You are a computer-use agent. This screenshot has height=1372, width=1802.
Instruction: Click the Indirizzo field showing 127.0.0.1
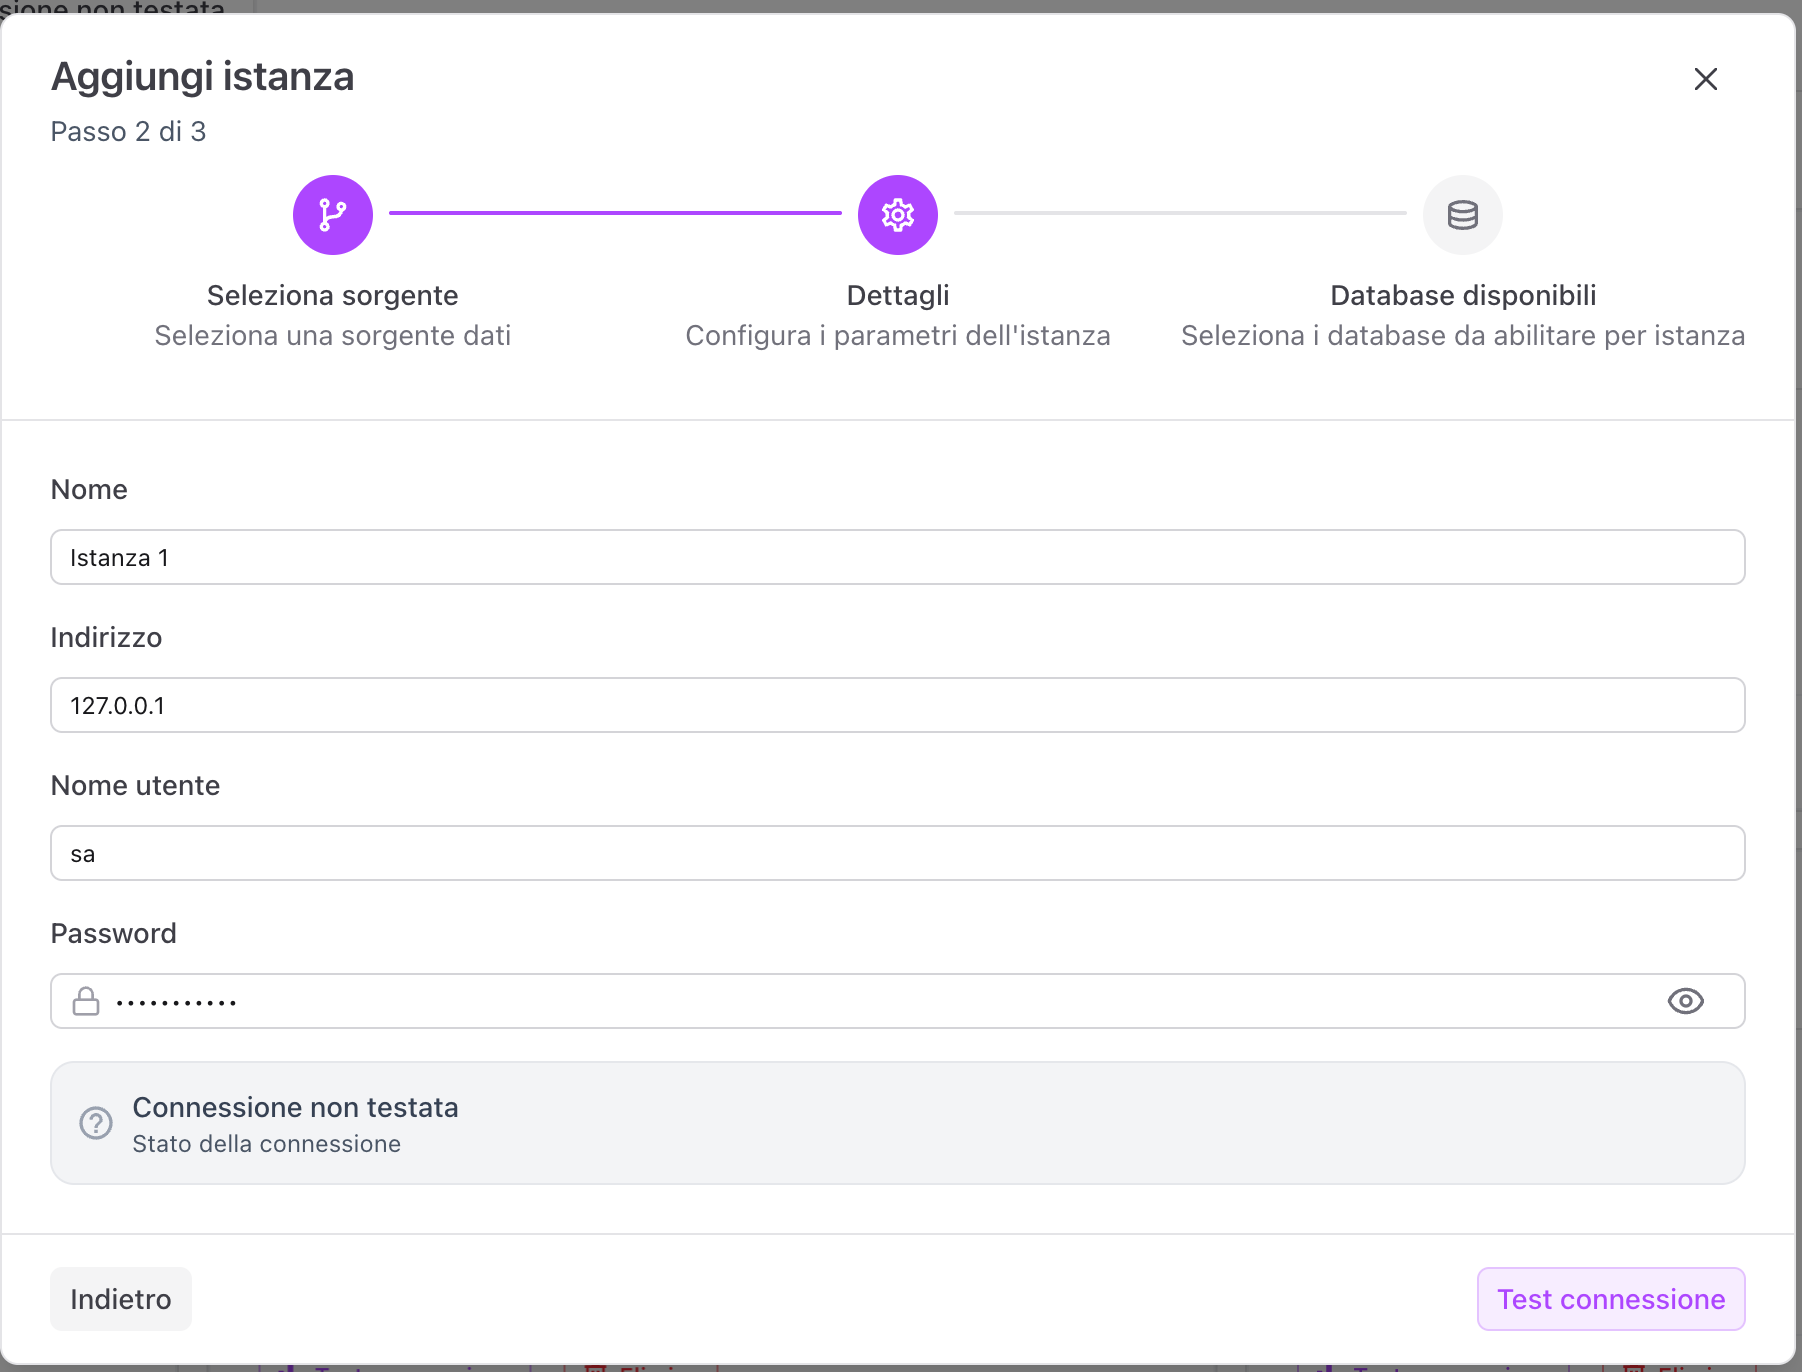click(897, 705)
